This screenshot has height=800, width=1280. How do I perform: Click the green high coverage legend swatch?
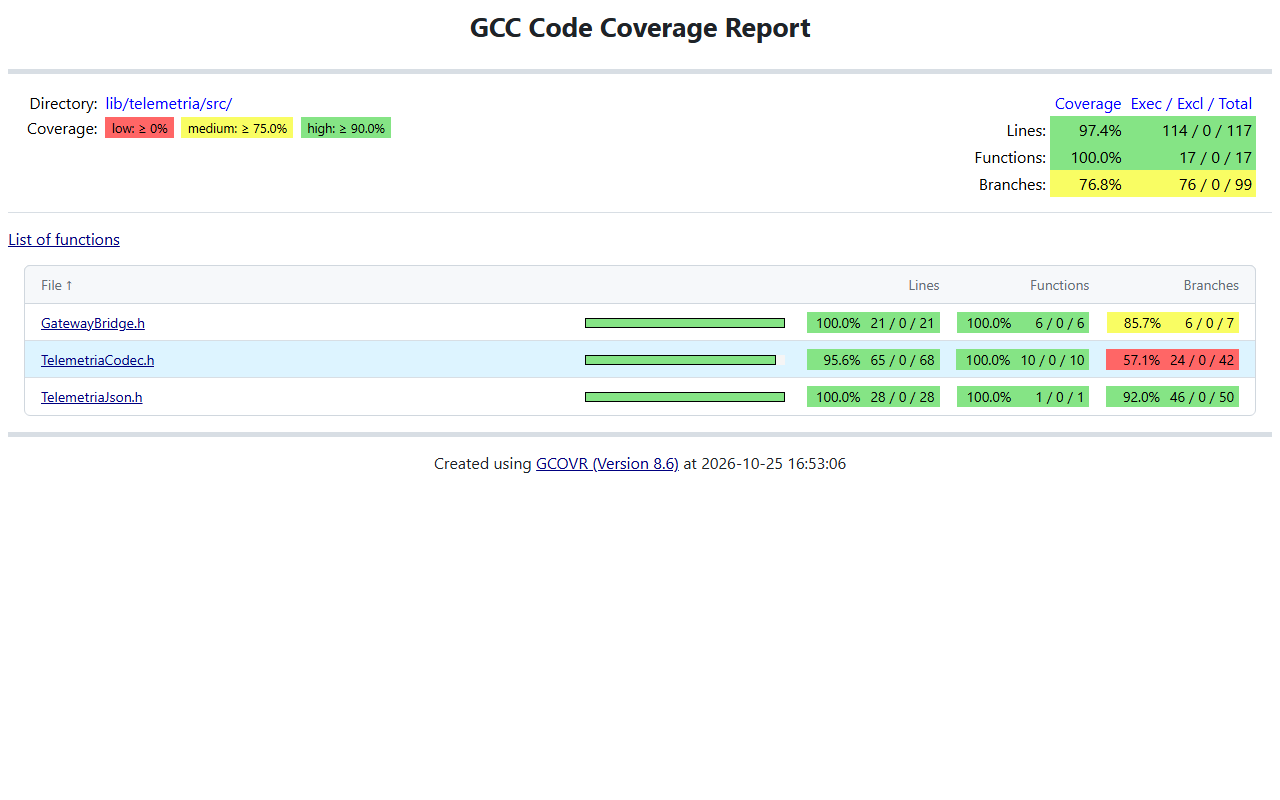click(x=346, y=128)
